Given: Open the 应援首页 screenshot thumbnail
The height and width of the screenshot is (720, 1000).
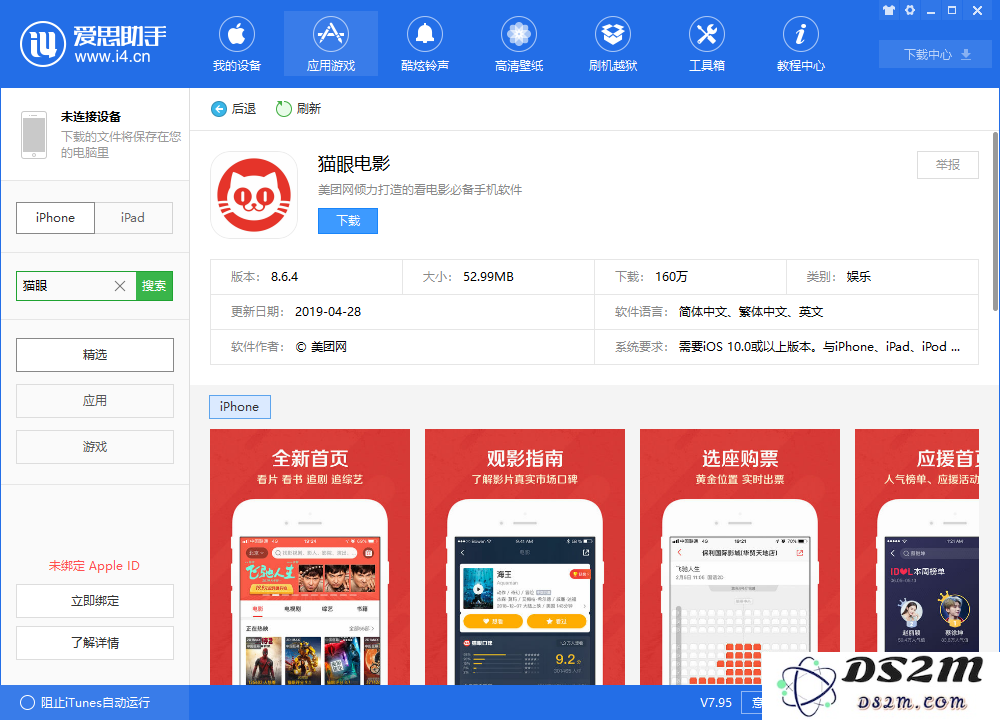Looking at the screenshot, I should pos(917,541).
